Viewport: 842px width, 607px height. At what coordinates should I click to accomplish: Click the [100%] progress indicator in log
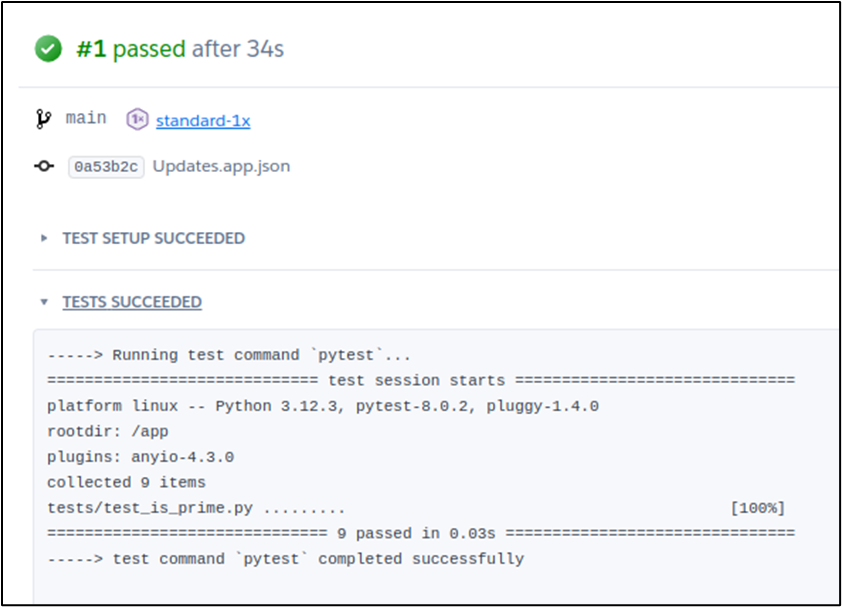click(x=758, y=508)
